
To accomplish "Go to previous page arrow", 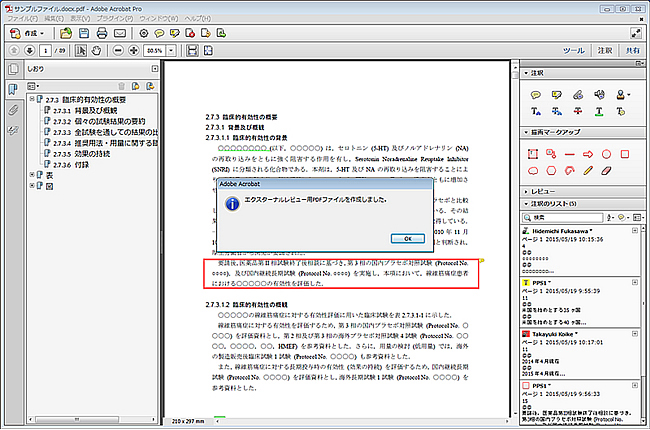I will [14, 51].
